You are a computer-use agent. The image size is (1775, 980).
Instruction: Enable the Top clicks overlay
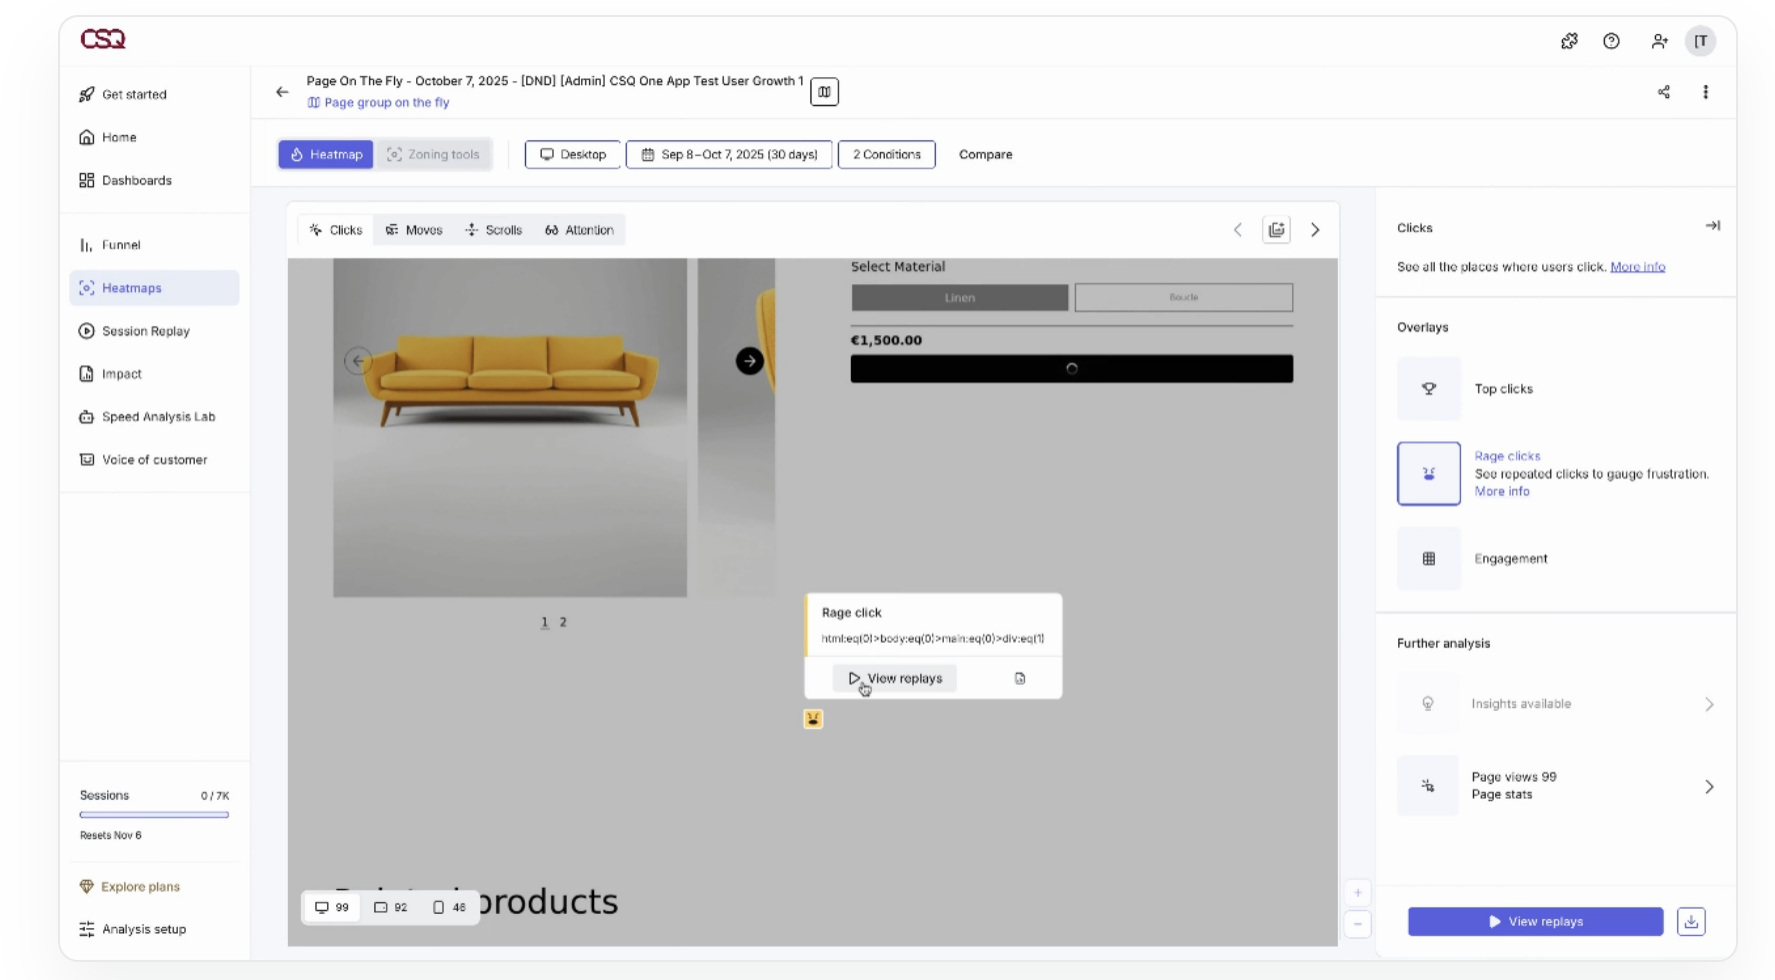click(x=1428, y=389)
